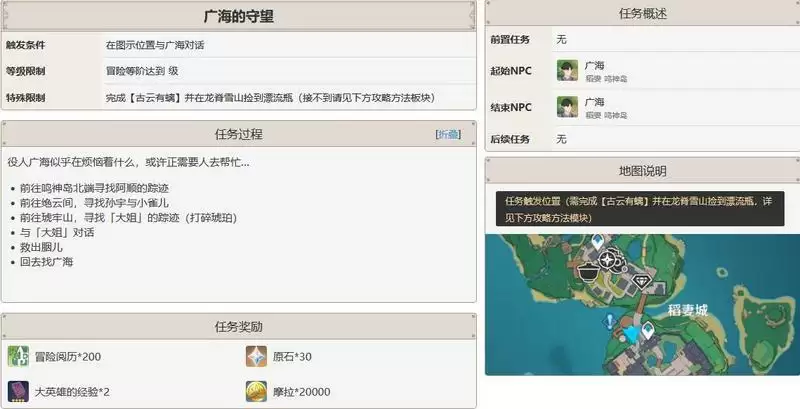The width and height of the screenshot is (800, 409).
Task: Click the 冒险阅历 reward icon
Action: [18, 356]
